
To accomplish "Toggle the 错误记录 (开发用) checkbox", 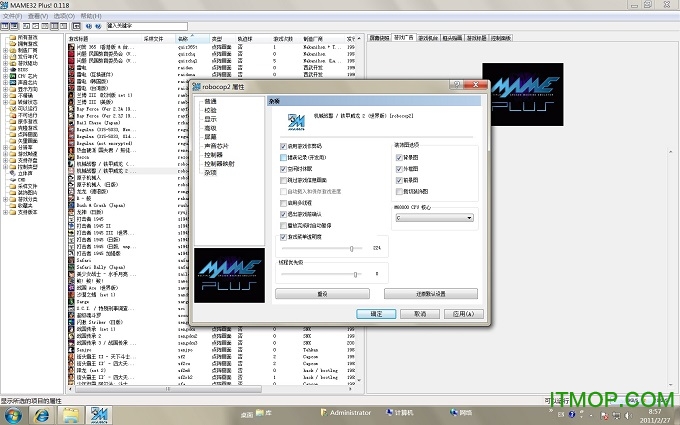I will point(283,157).
